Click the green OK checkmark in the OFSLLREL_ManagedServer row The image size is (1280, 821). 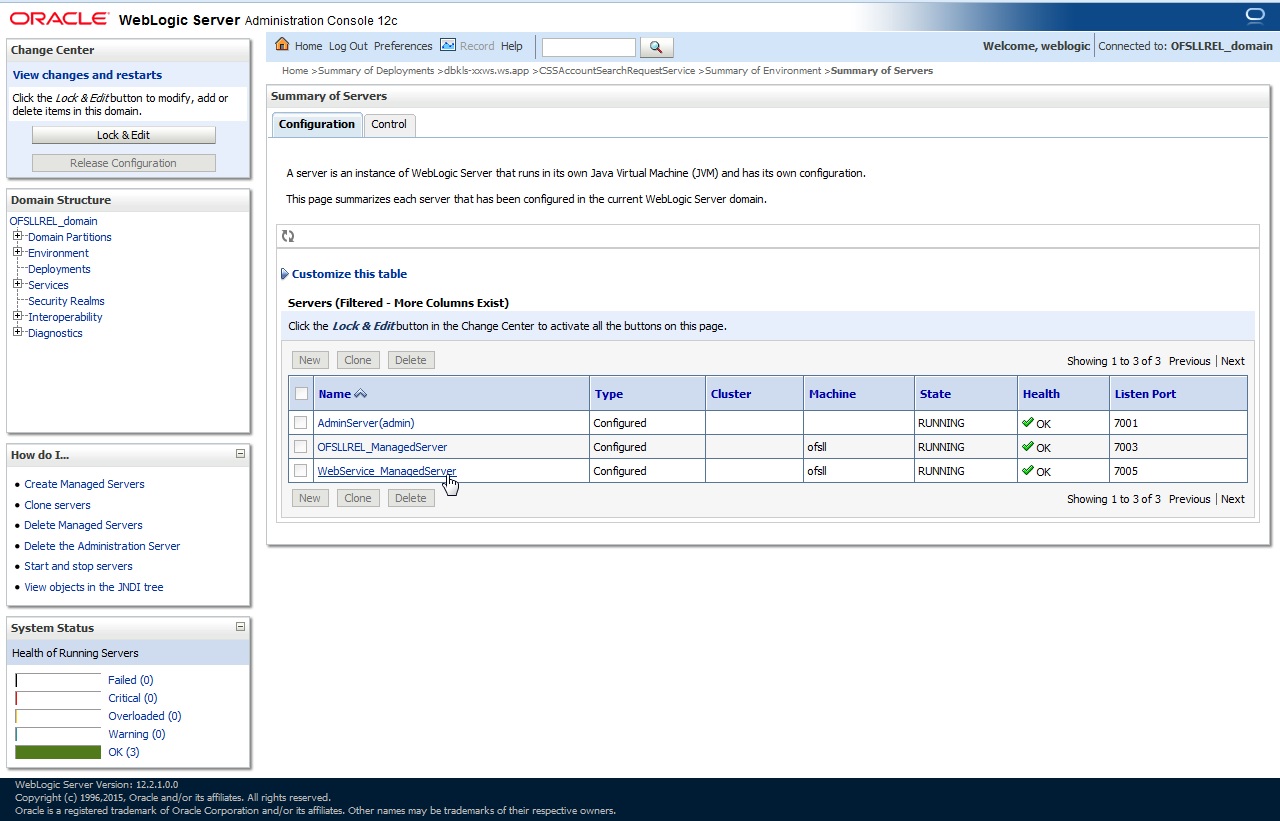coord(1028,446)
